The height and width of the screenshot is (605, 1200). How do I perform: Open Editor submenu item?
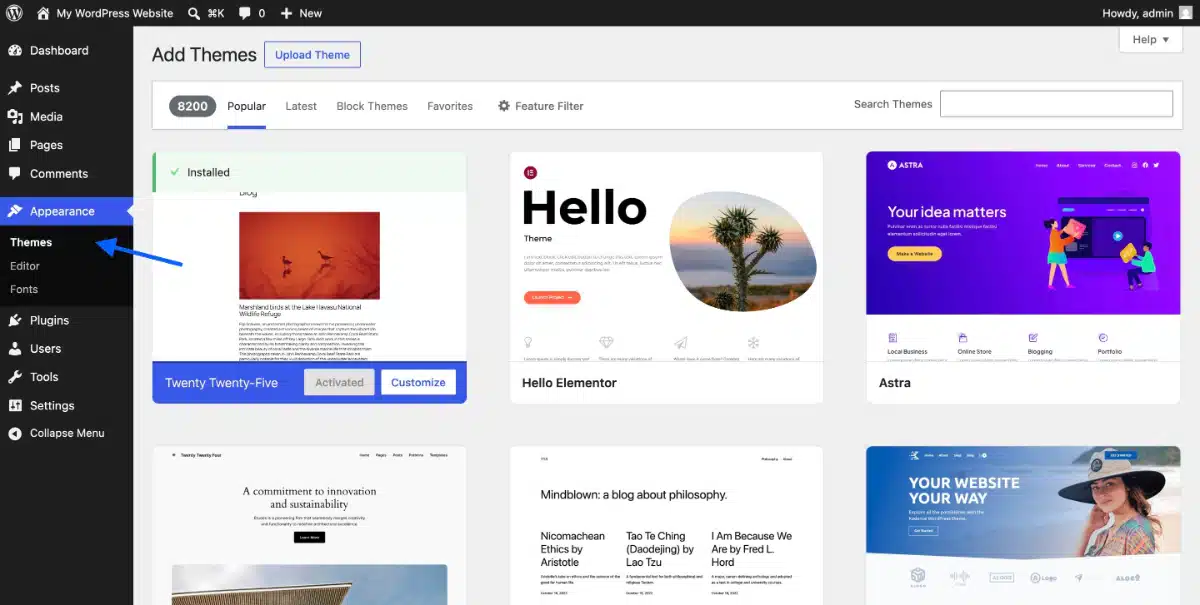[25, 266]
